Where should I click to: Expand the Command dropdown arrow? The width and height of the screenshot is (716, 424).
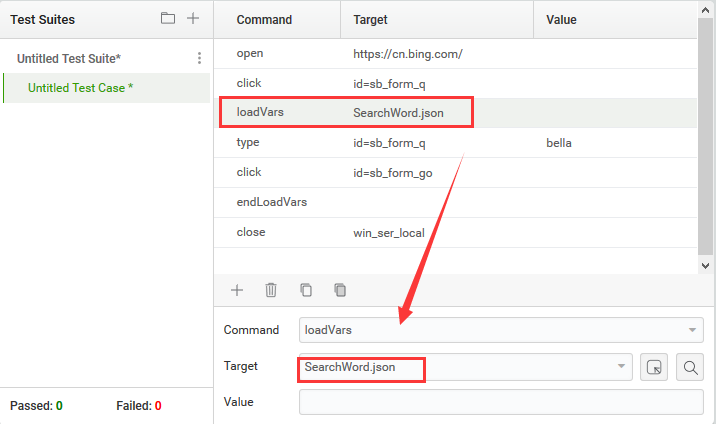coord(692,330)
